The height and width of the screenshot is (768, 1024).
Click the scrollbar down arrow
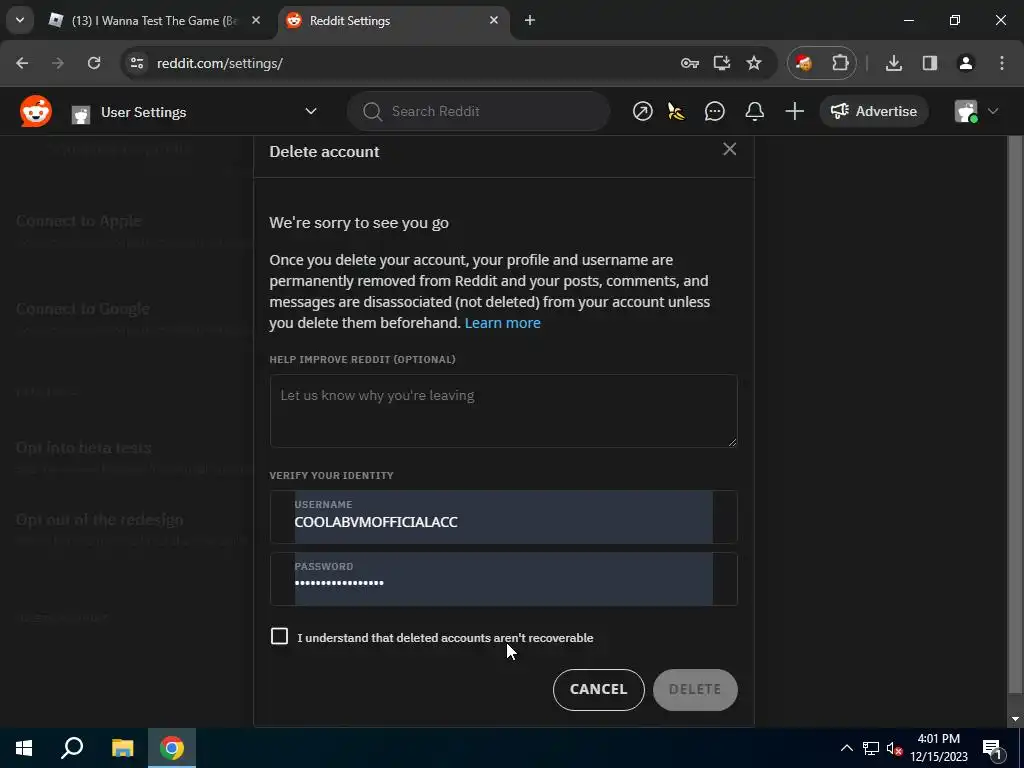1015,719
